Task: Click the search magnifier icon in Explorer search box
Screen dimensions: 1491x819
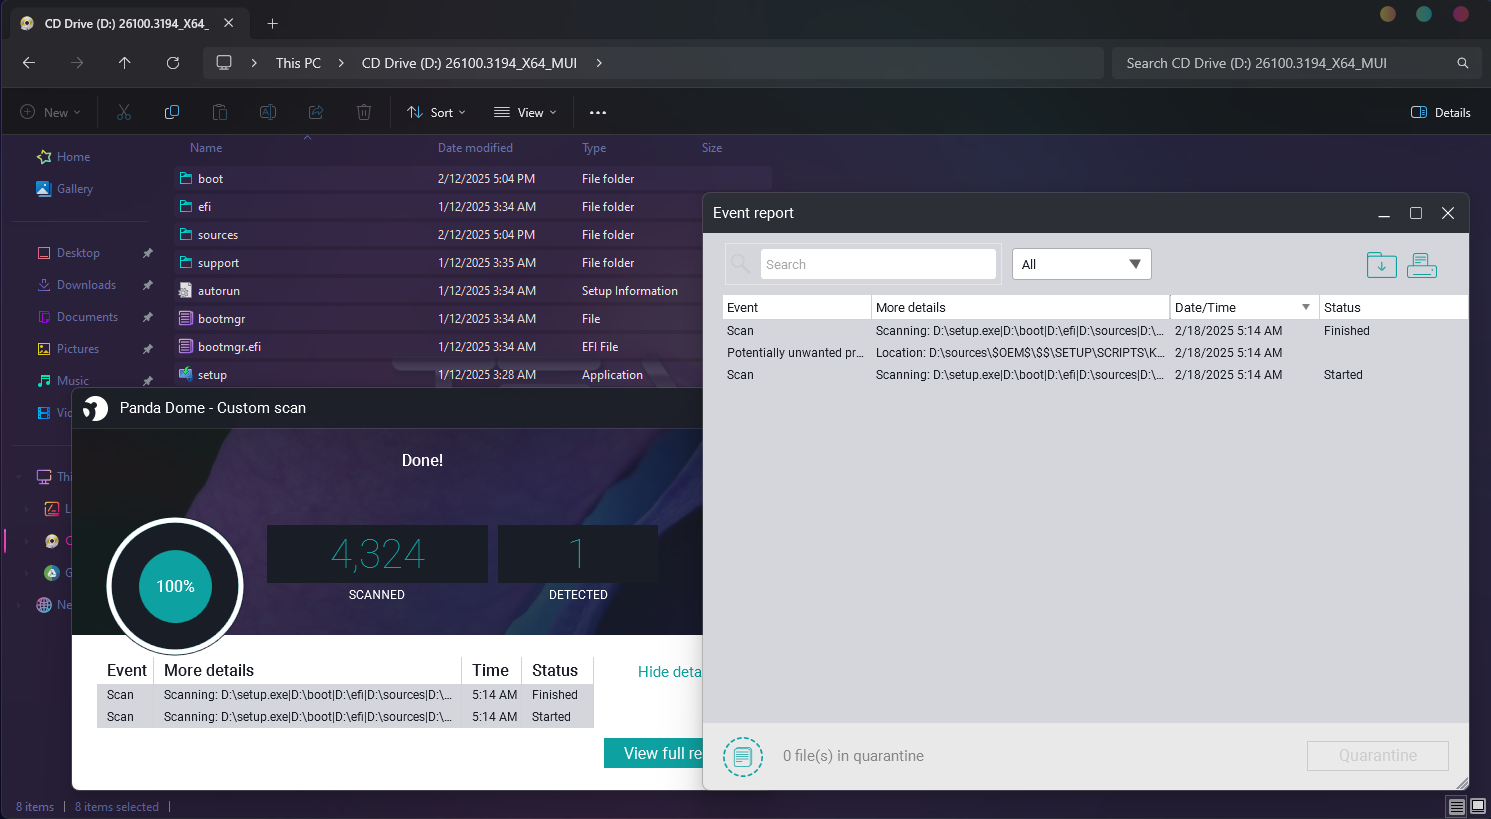Action: (x=1462, y=63)
